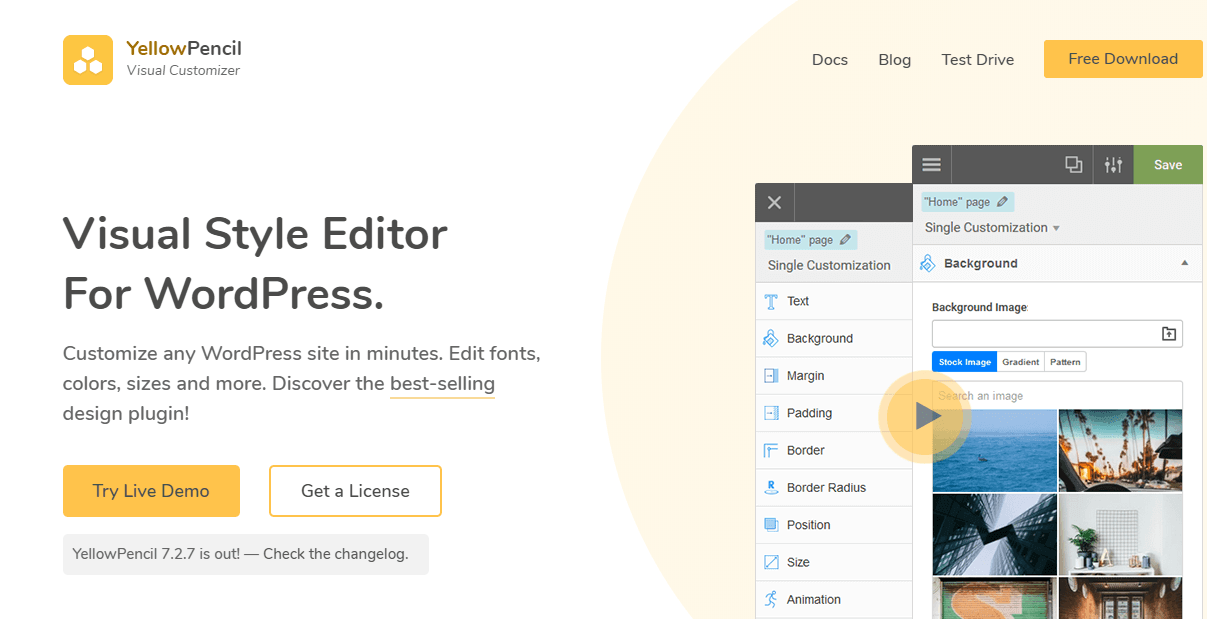The width and height of the screenshot is (1207, 619).
Task: Click the Try Live Demo button
Action: pyautogui.click(x=151, y=491)
